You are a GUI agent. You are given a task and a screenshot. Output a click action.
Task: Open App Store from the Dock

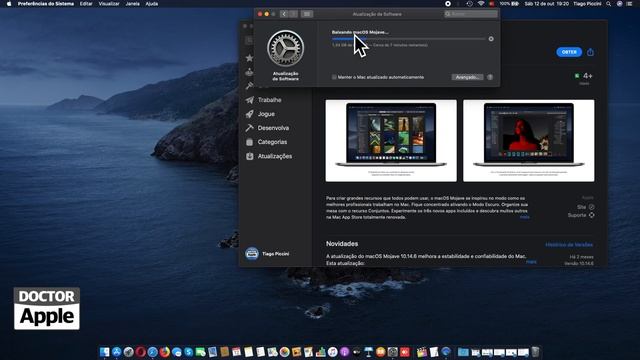117,352
